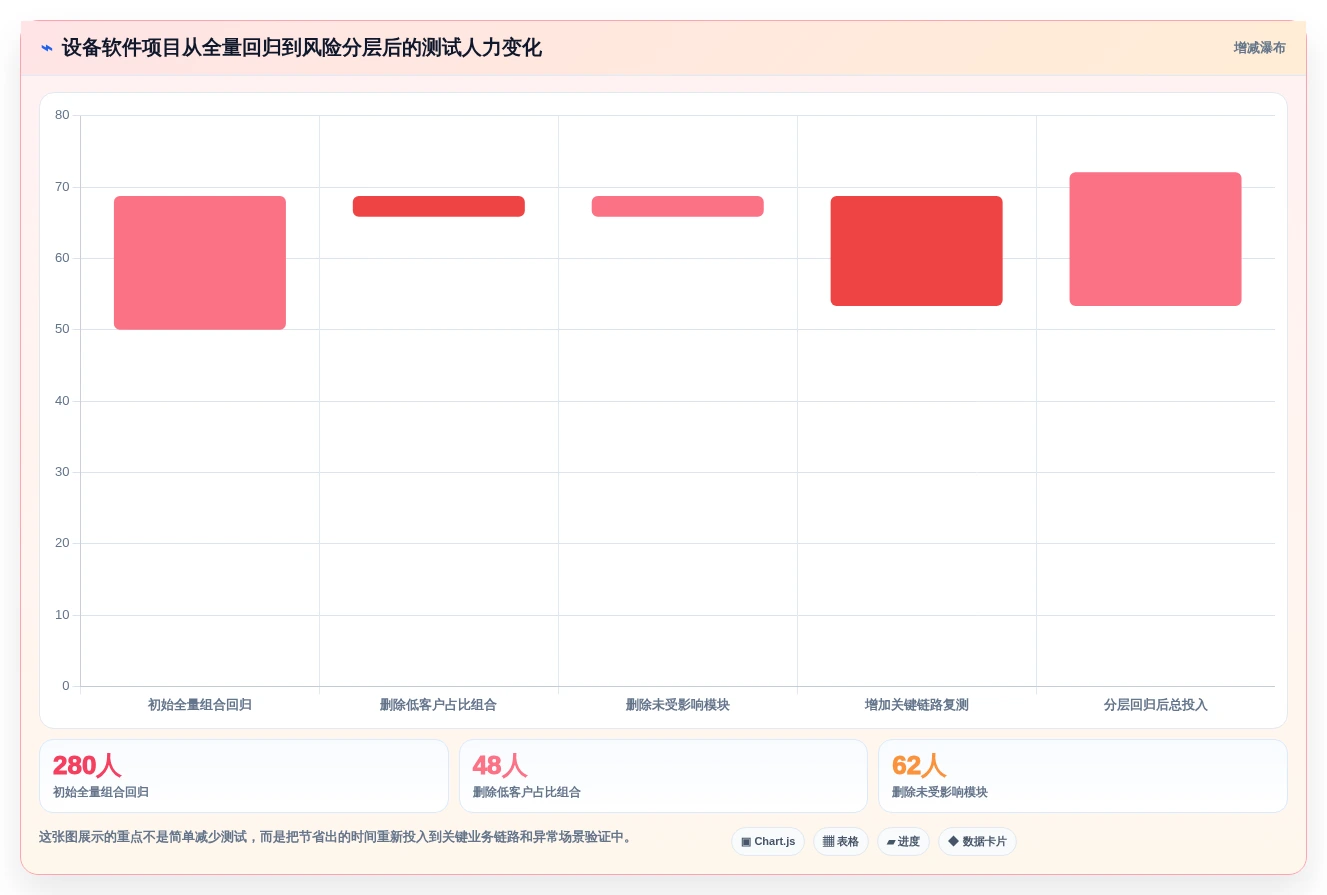This screenshot has width=1327, height=895.
Task: Click the x-axis label 增加关键链路复测
Action: click(x=917, y=705)
